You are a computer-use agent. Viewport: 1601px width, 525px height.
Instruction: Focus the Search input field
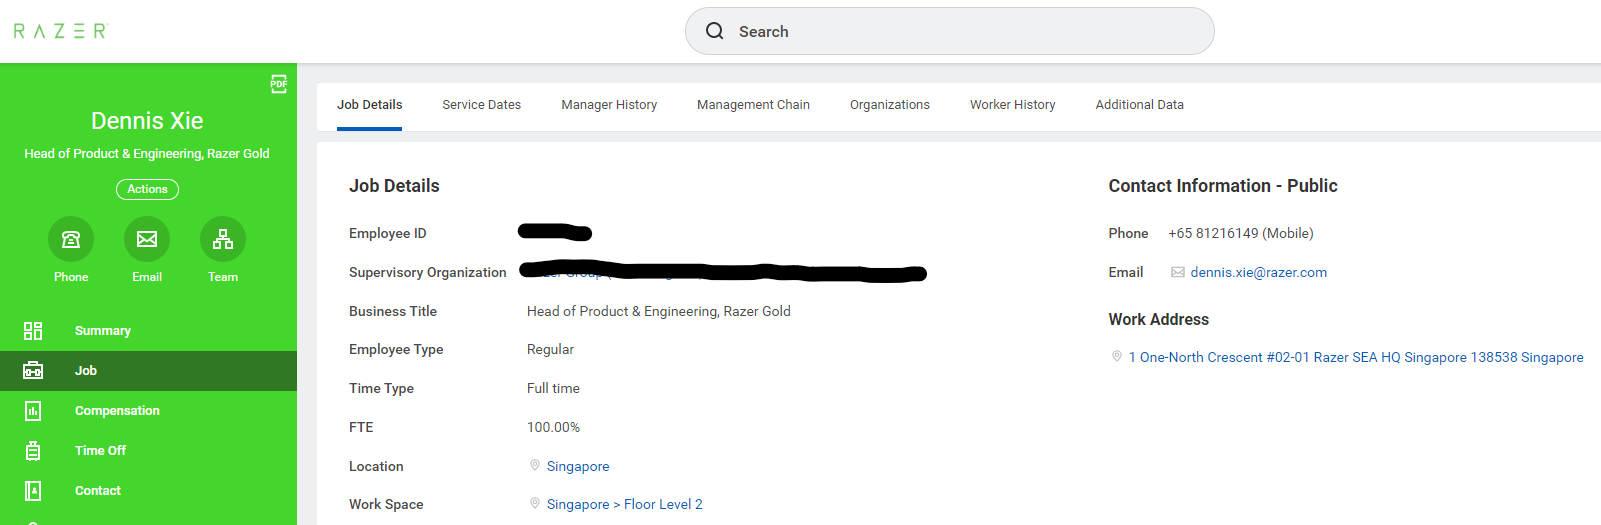949,31
